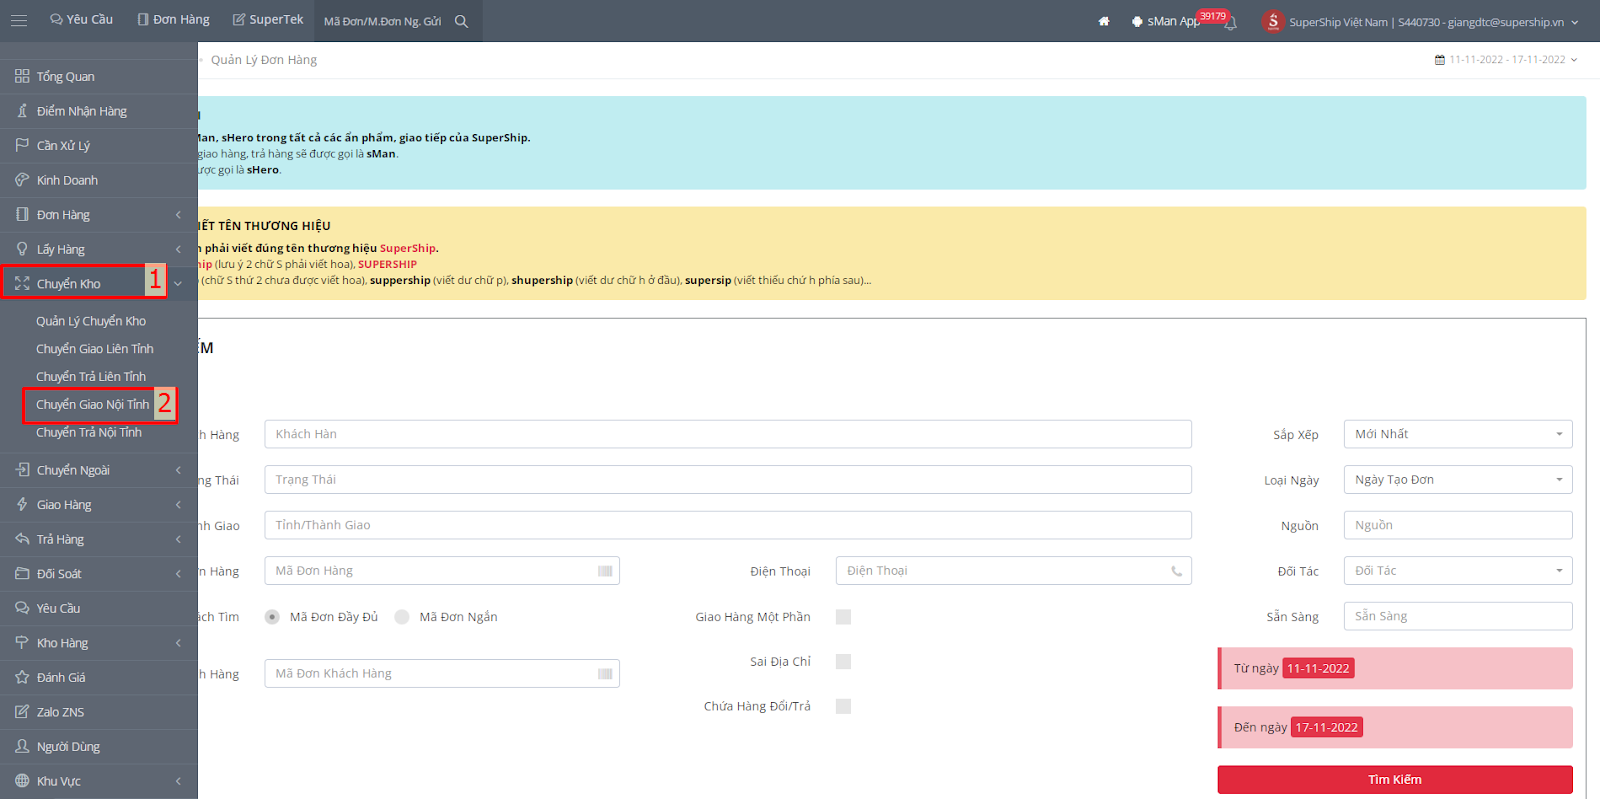Click the Cần Xử Lý flag icon
Viewport: 1600px width, 799px height.
(22, 145)
